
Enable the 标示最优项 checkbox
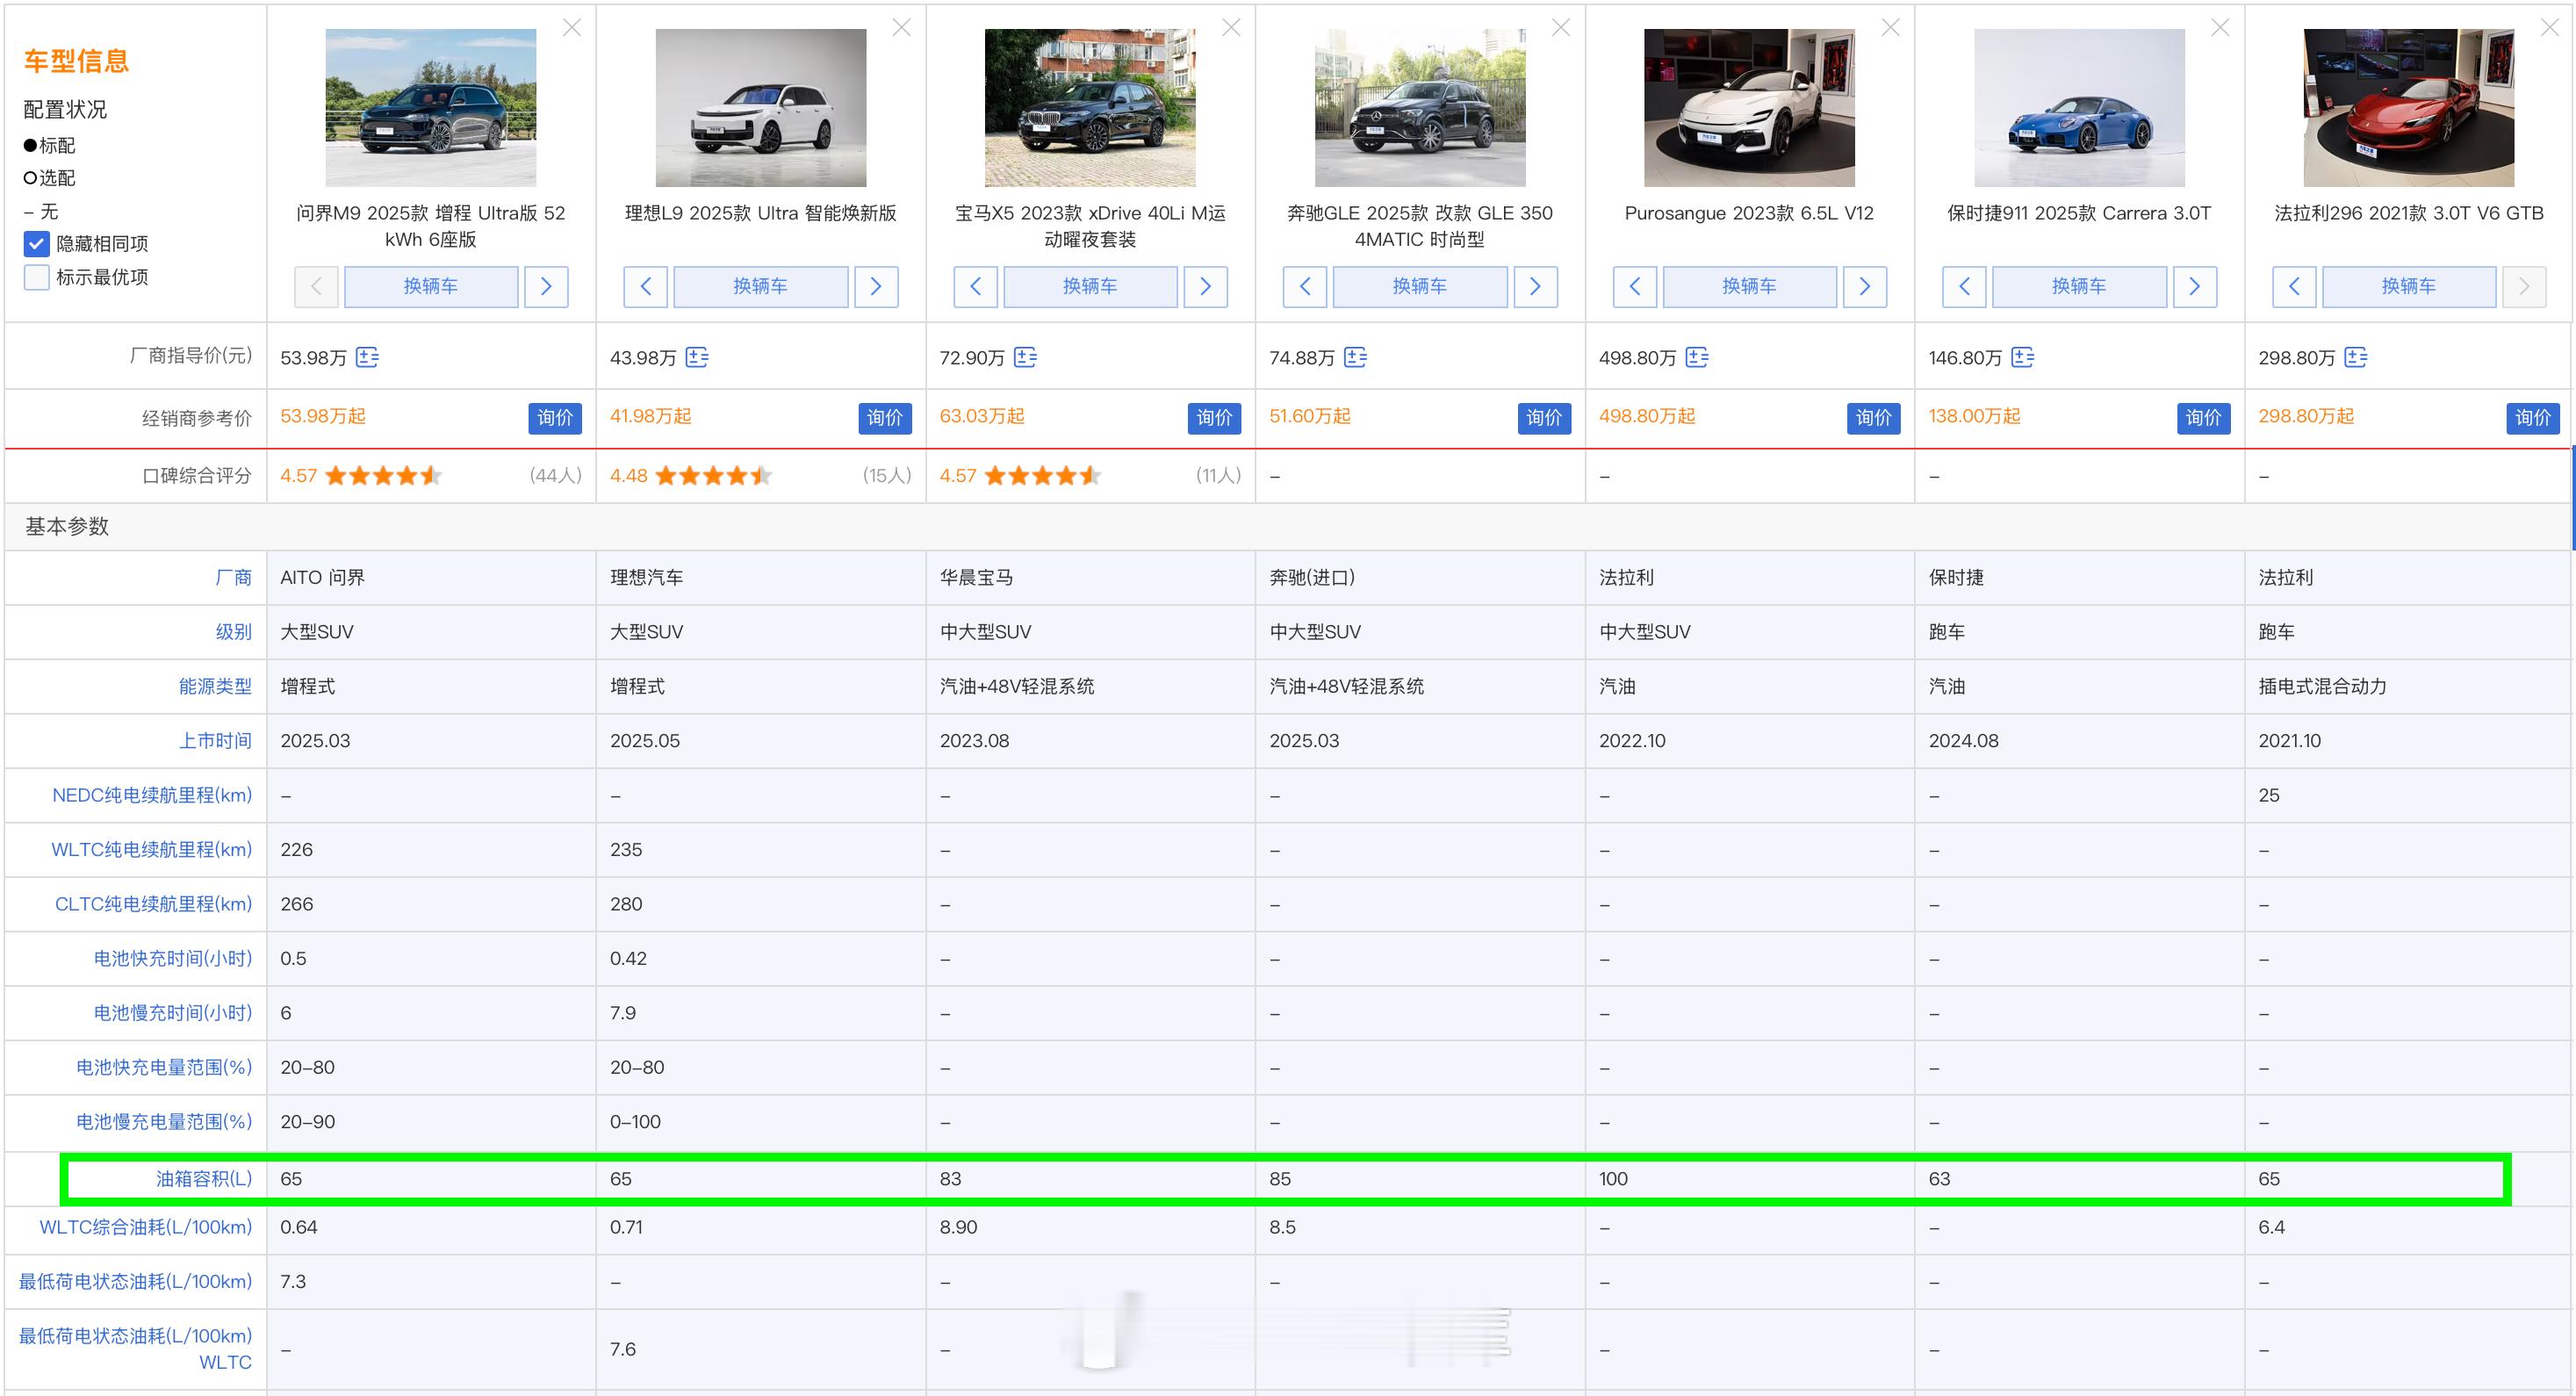coord(37,277)
